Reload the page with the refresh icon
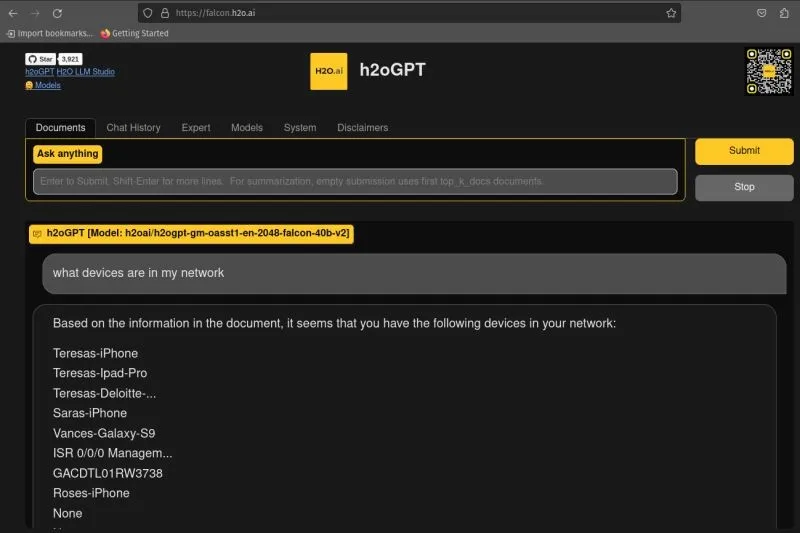800x533 pixels. point(57,13)
